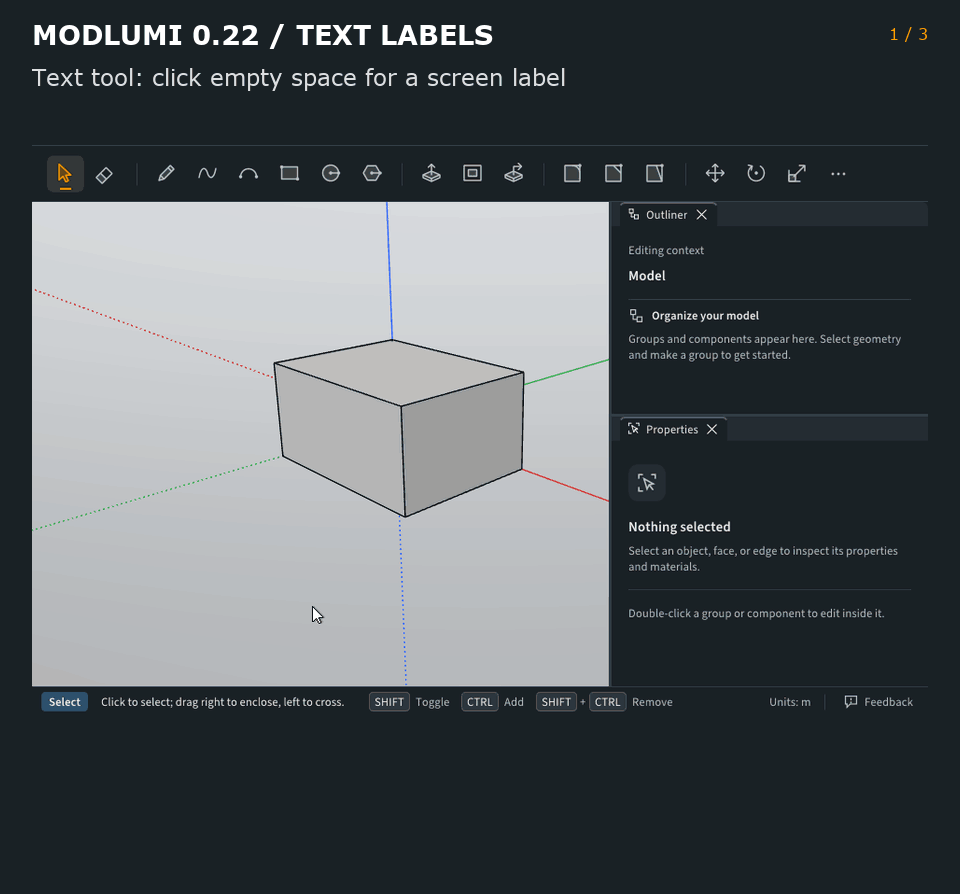This screenshot has width=960, height=894.
Task: Activate the Select arrow tool
Action: (65, 174)
